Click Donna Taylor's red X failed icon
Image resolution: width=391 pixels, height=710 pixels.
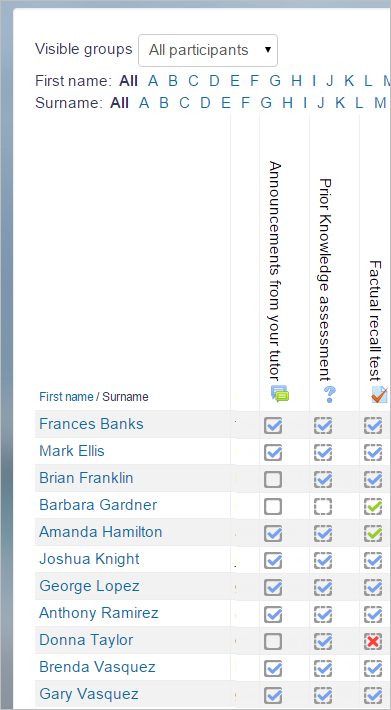click(373, 642)
